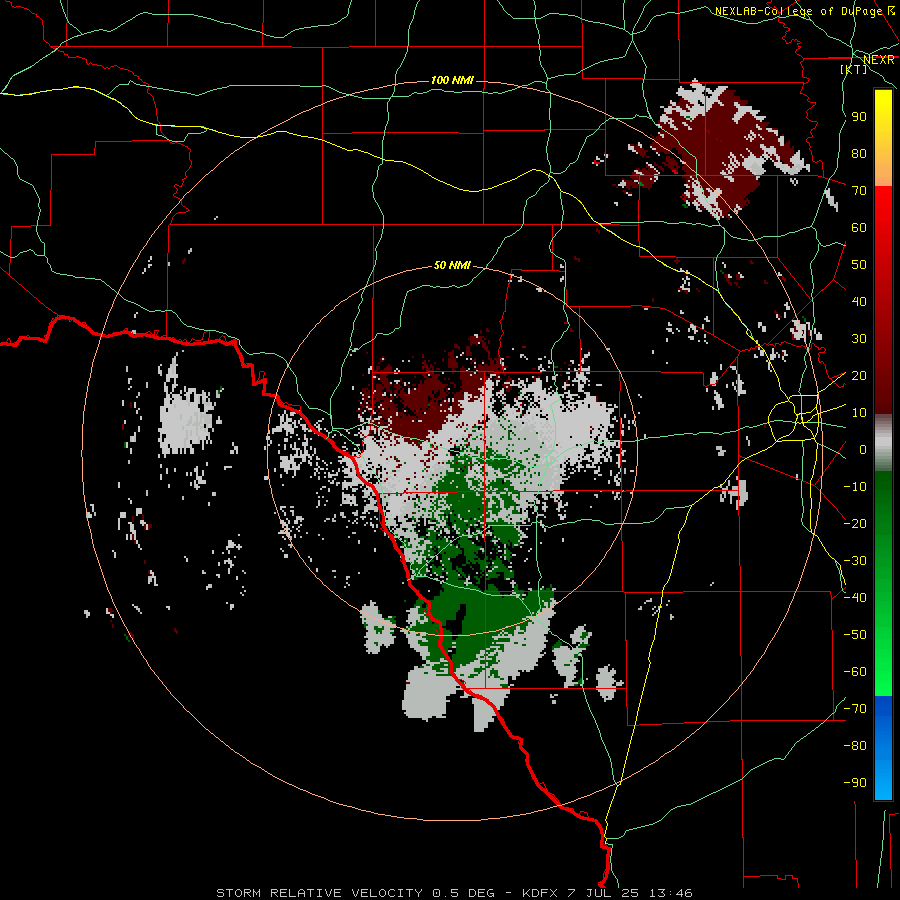
Task: Select the 20 tick label on the velocity scale
Action: pyautogui.click(x=859, y=375)
